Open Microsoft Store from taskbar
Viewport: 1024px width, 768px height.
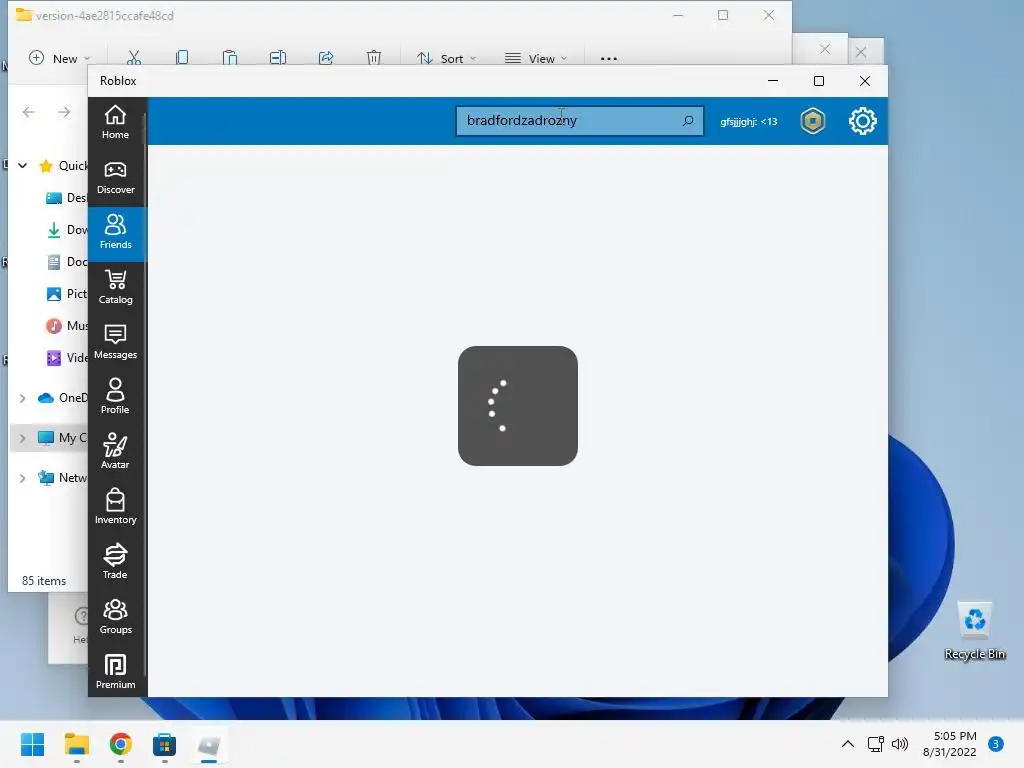pos(164,744)
